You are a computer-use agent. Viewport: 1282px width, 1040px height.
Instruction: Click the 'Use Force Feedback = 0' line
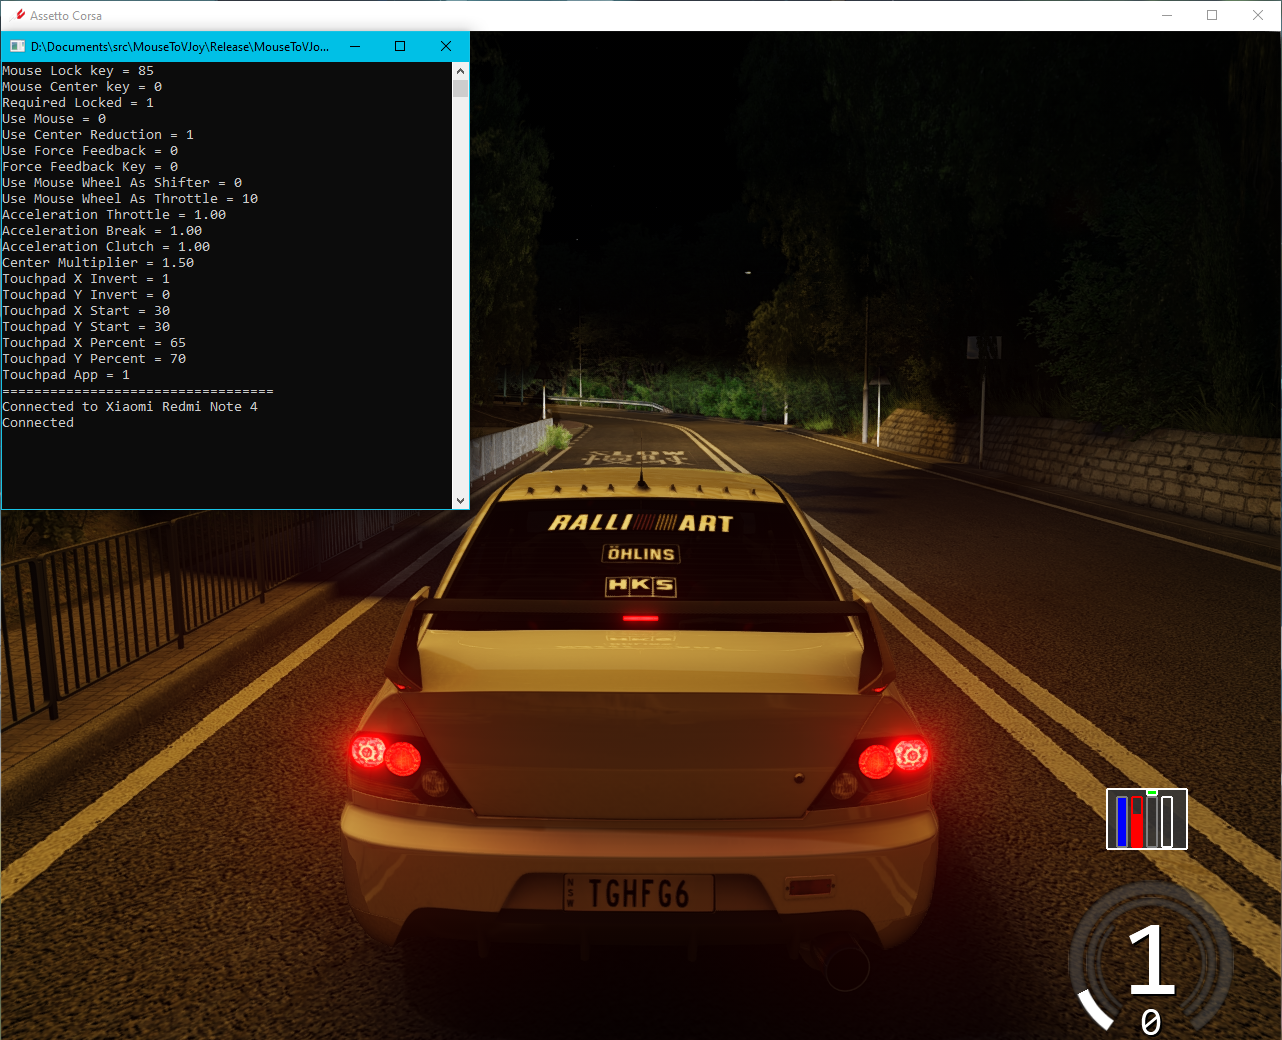[x=90, y=151]
